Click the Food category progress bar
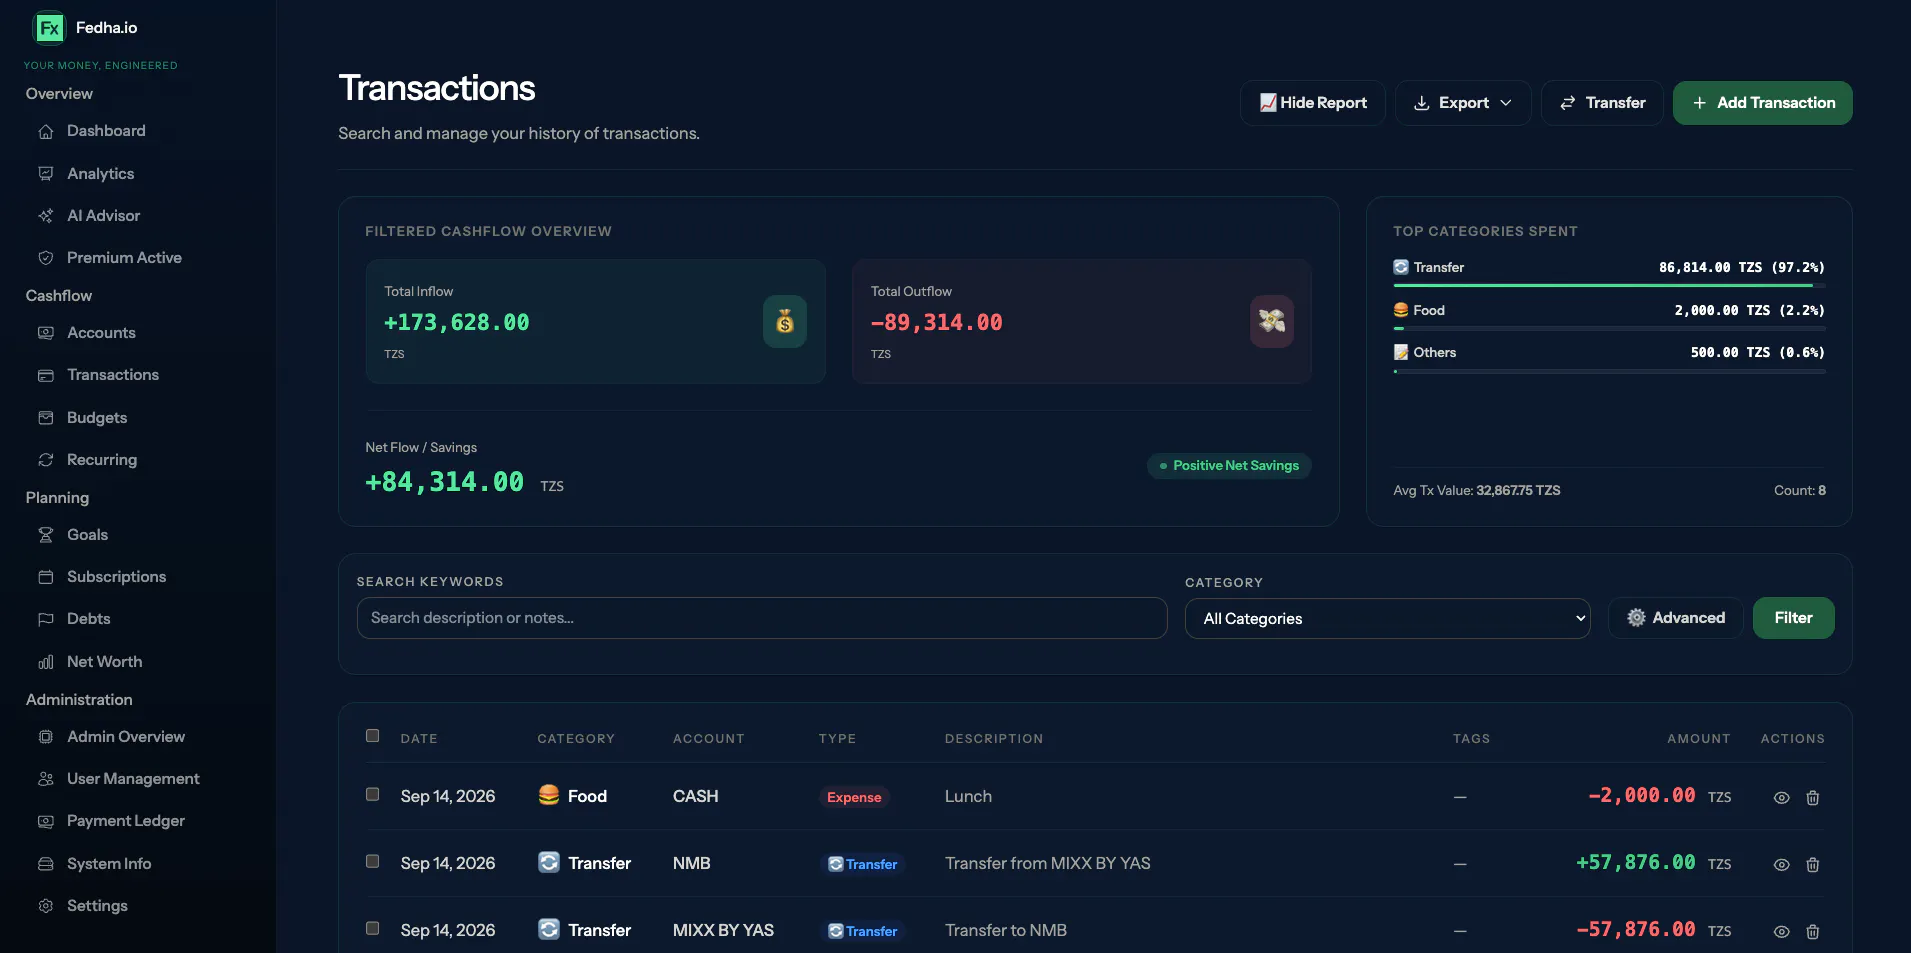 [1609, 328]
